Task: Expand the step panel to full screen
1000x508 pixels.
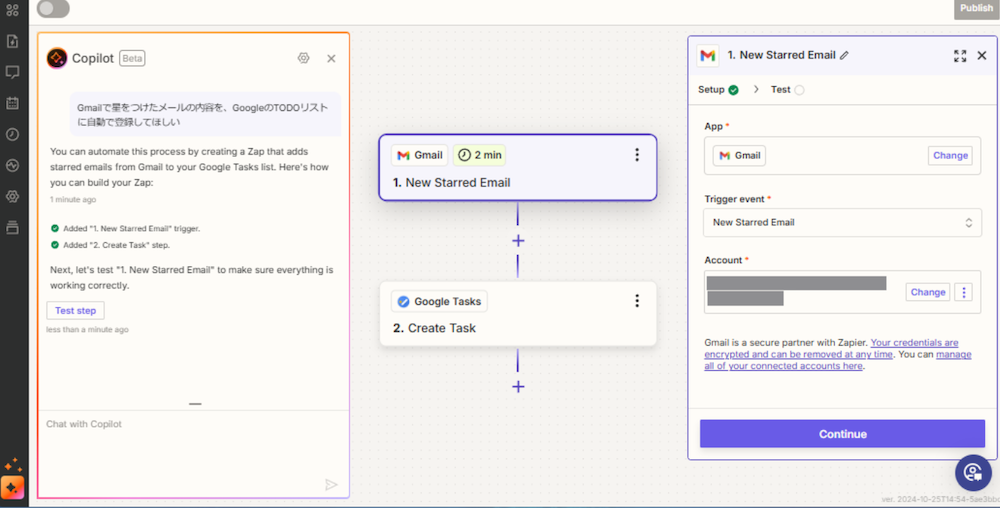Action: [960, 55]
